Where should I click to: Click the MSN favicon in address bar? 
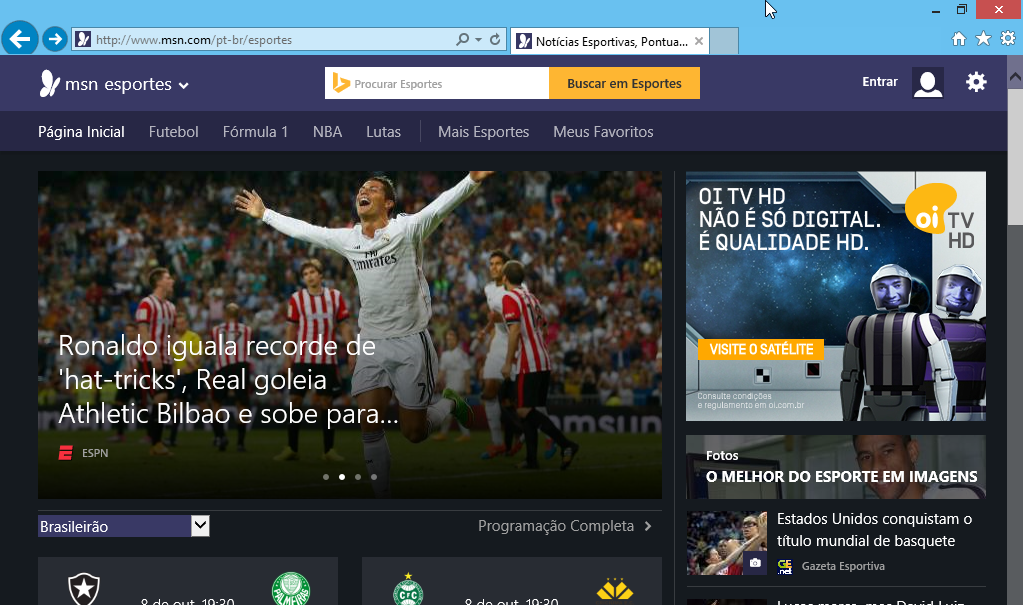click(x=83, y=39)
